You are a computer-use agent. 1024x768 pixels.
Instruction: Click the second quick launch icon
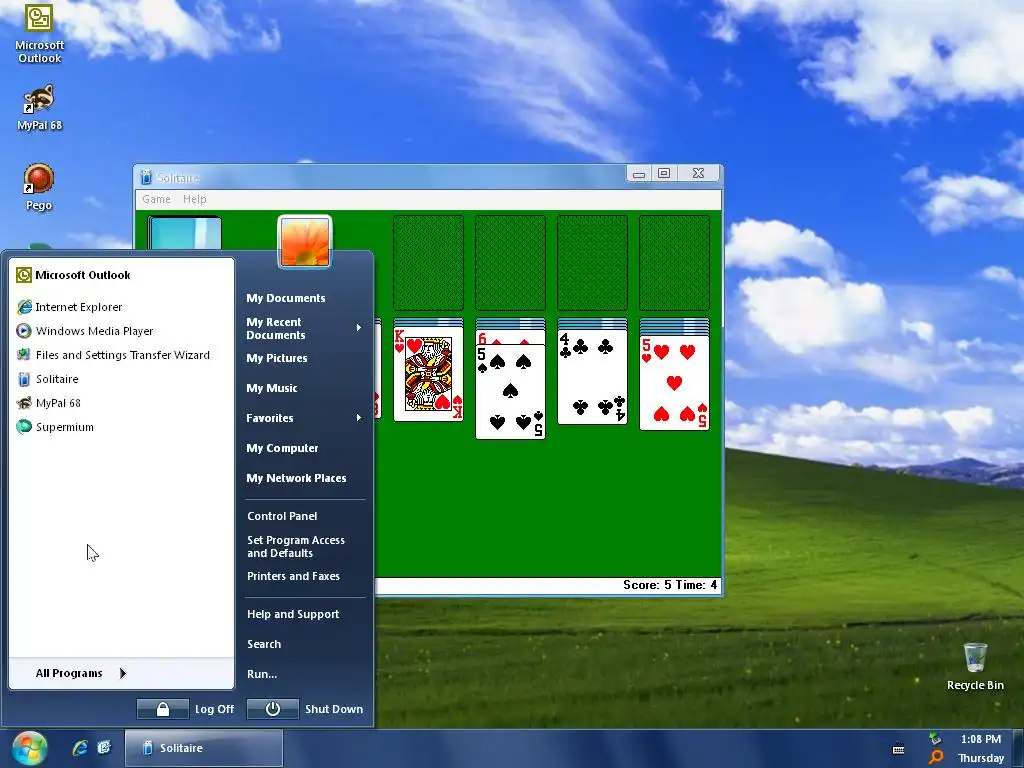(104, 748)
